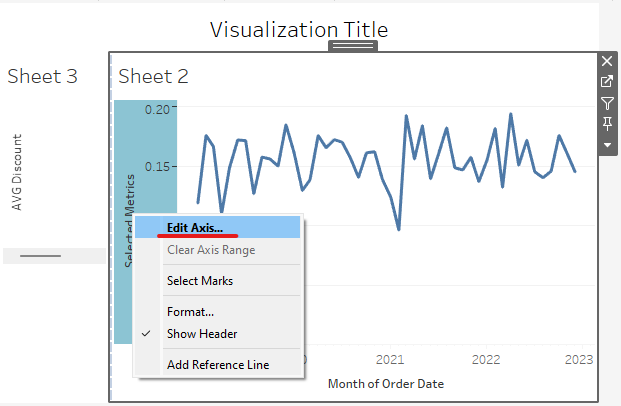Open the More Options arrow on Sheet 2
Viewport: 621px width, 406px height.
pyautogui.click(x=607, y=145)
